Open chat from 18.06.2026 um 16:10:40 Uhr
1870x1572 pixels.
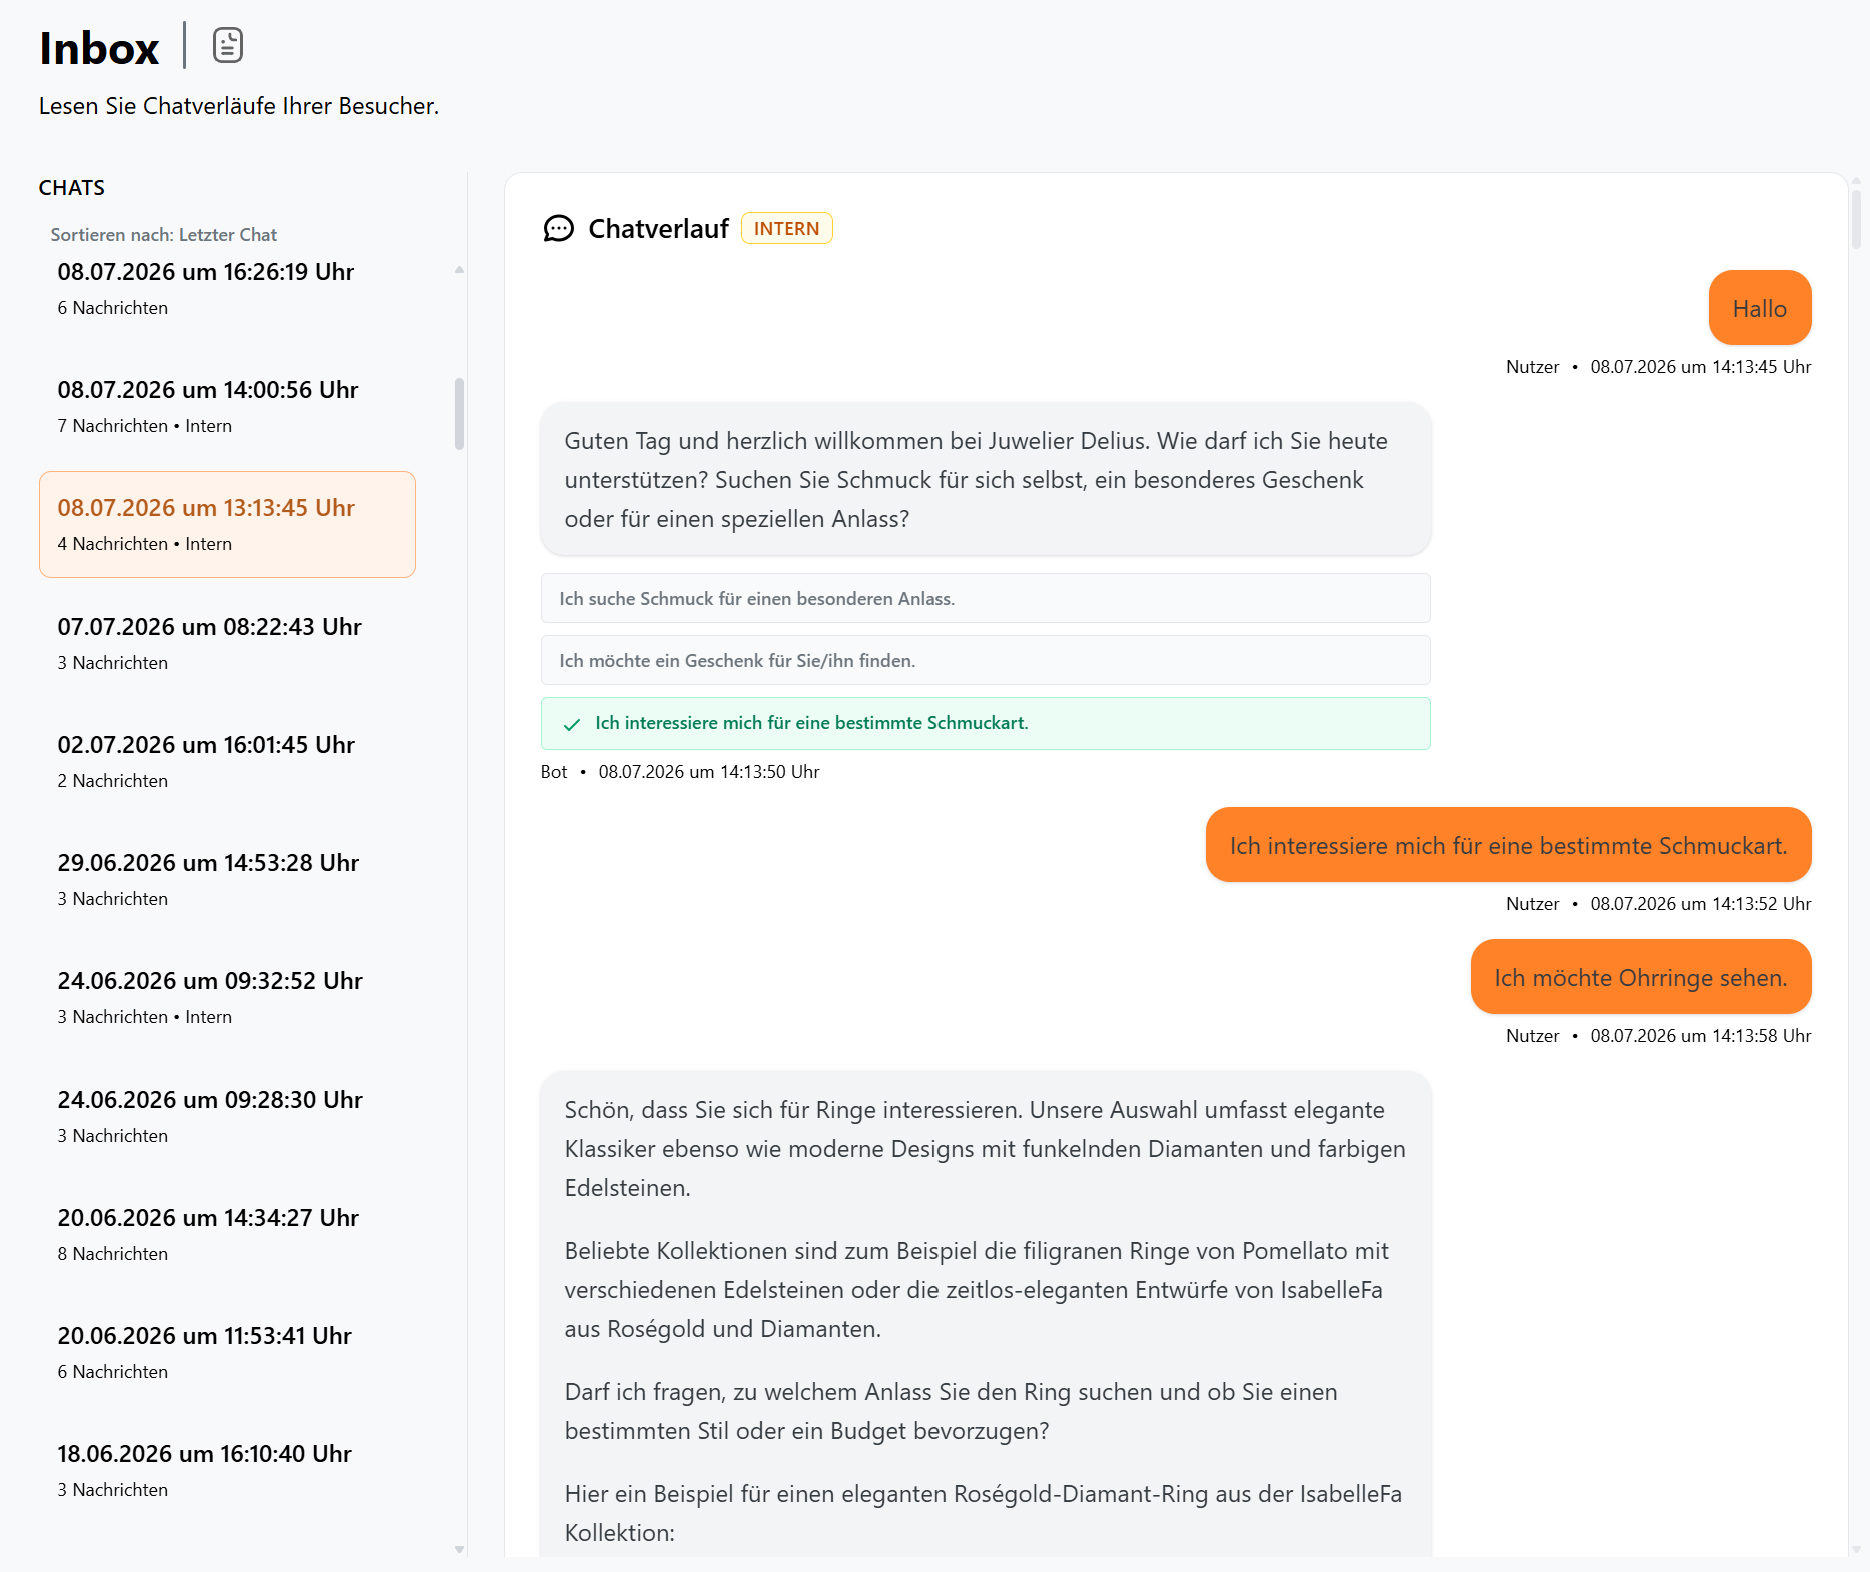(x=227, y=1470)
